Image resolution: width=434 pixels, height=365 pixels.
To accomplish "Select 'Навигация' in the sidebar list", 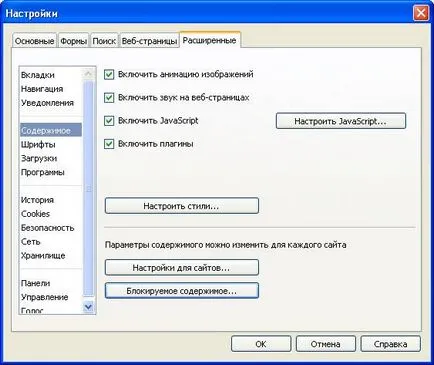I will (51, 89).
